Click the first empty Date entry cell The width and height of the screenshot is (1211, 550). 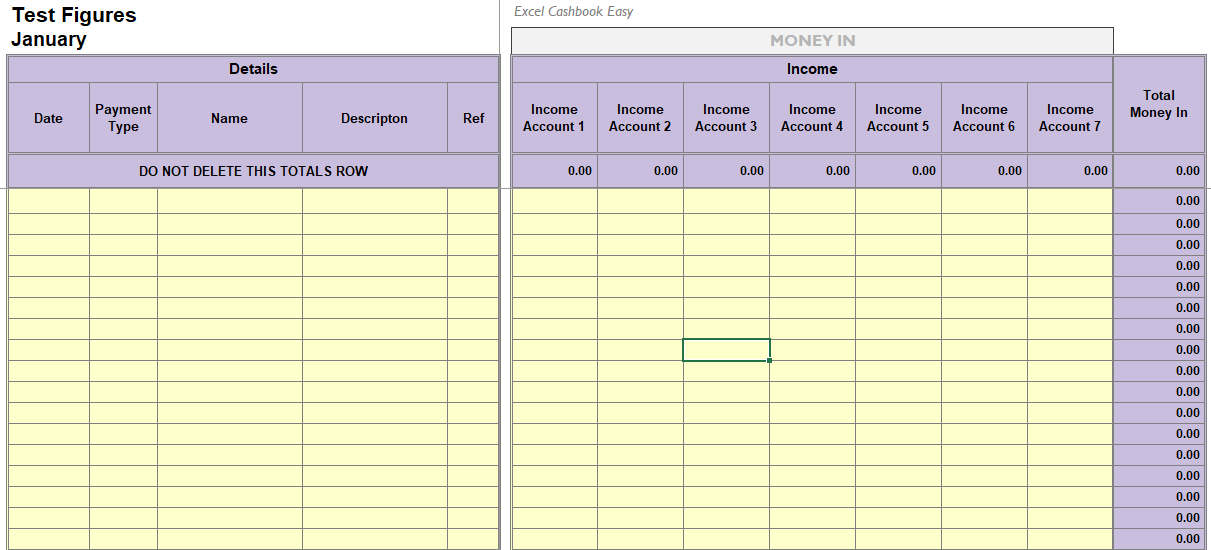[x=48, y=201]
